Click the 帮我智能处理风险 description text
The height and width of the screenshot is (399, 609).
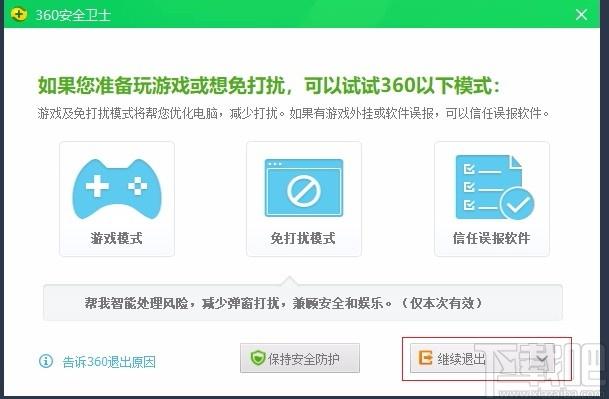[x=284, y=303]
